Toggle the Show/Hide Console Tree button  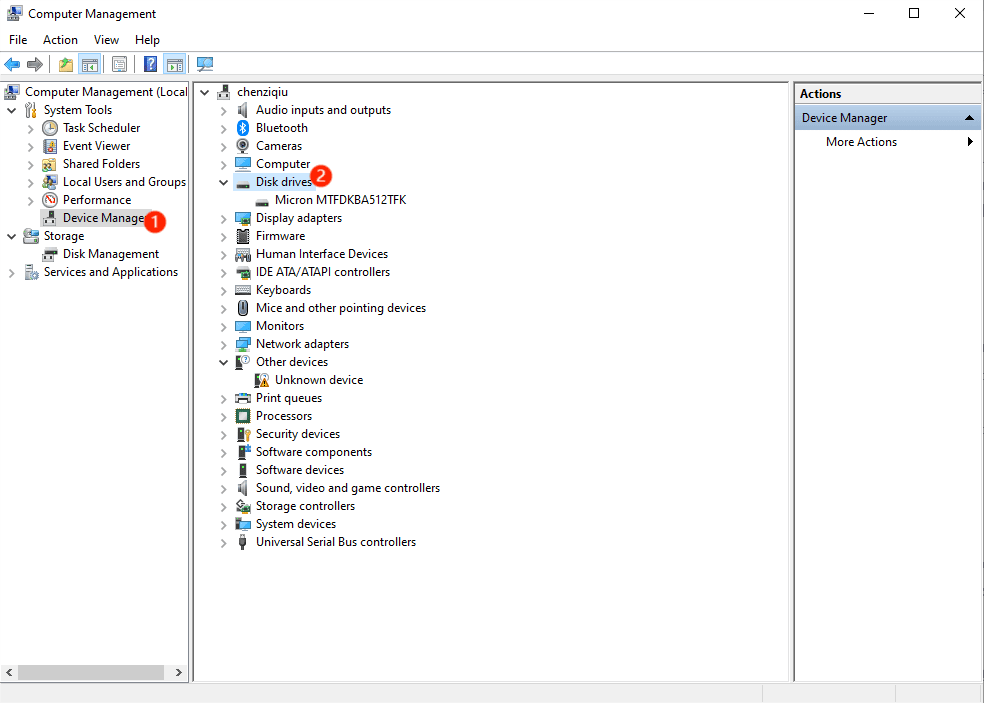[x=90, y=65]
